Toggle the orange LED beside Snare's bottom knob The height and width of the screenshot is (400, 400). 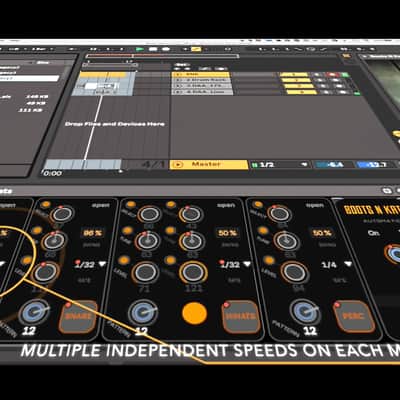(27, 260)
